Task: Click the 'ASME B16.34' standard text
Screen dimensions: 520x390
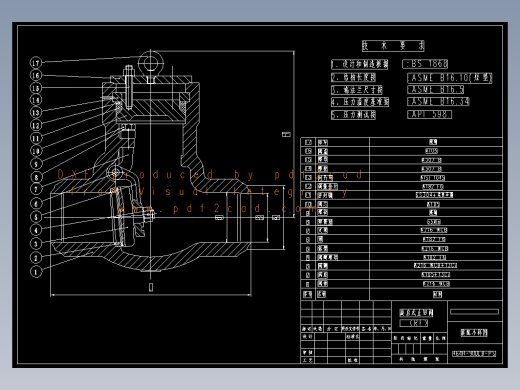Action: (438, 101)
